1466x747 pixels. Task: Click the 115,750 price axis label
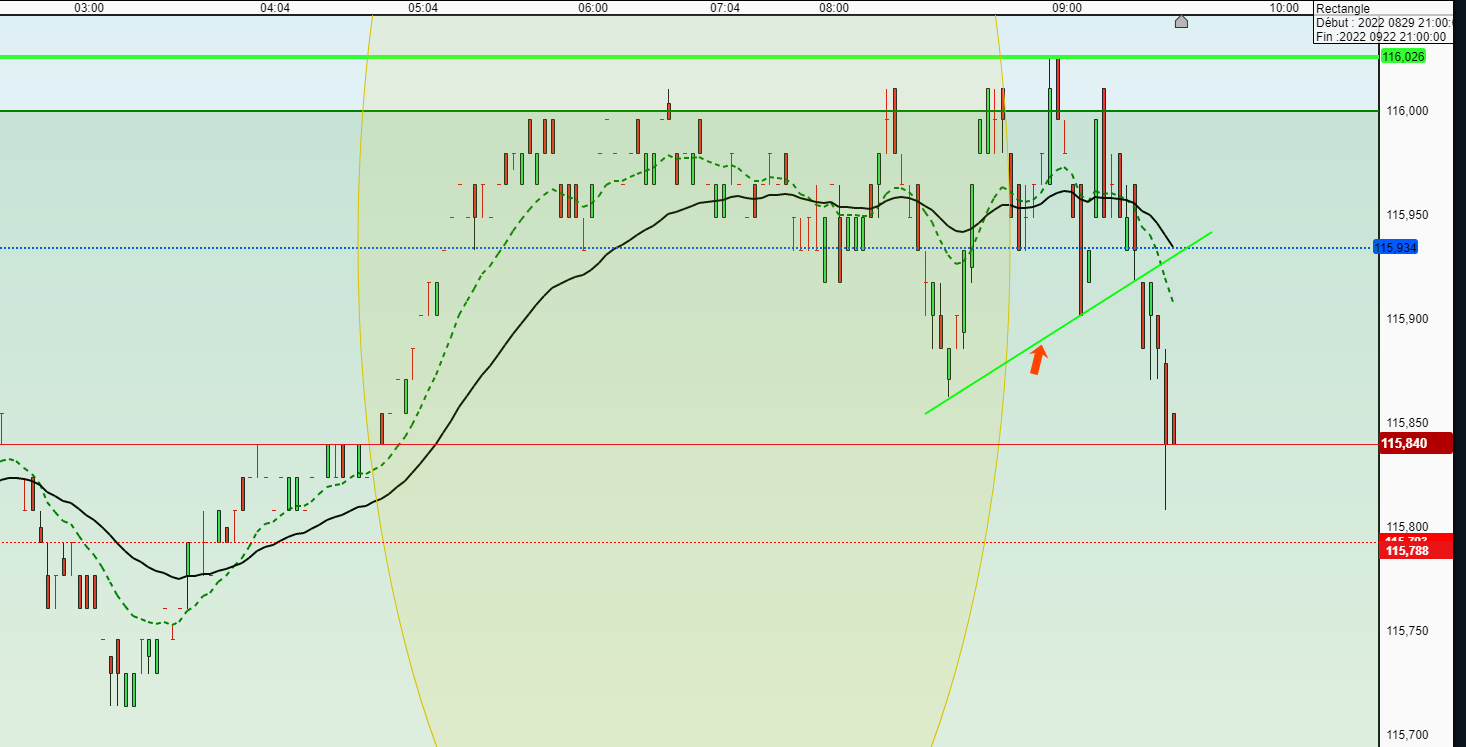[1408, 631]
